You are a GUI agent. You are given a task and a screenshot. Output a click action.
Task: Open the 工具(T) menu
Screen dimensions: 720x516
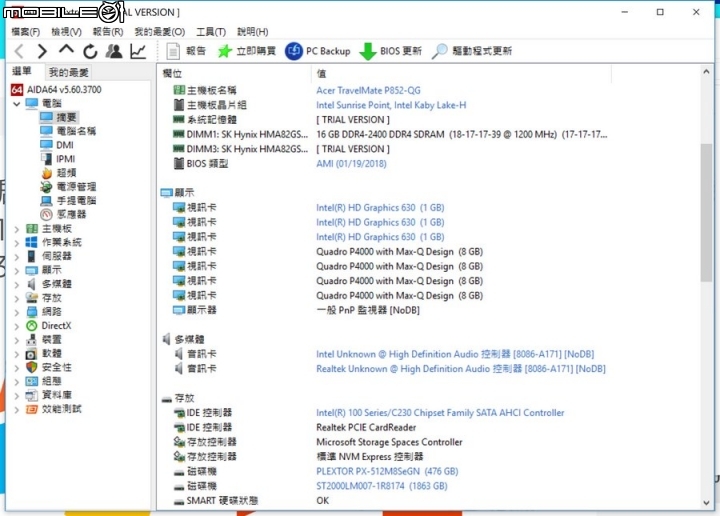(211, 32)
